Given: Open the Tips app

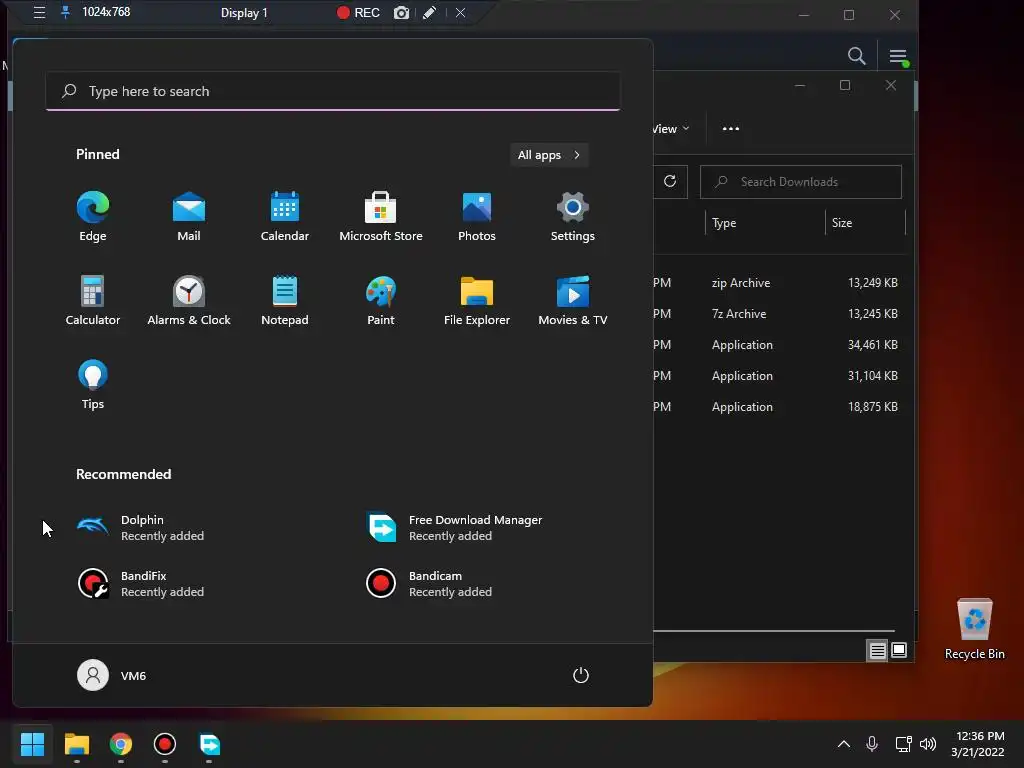Looking at the screenshot, I should pyautogui.click(x=93, y=385).
